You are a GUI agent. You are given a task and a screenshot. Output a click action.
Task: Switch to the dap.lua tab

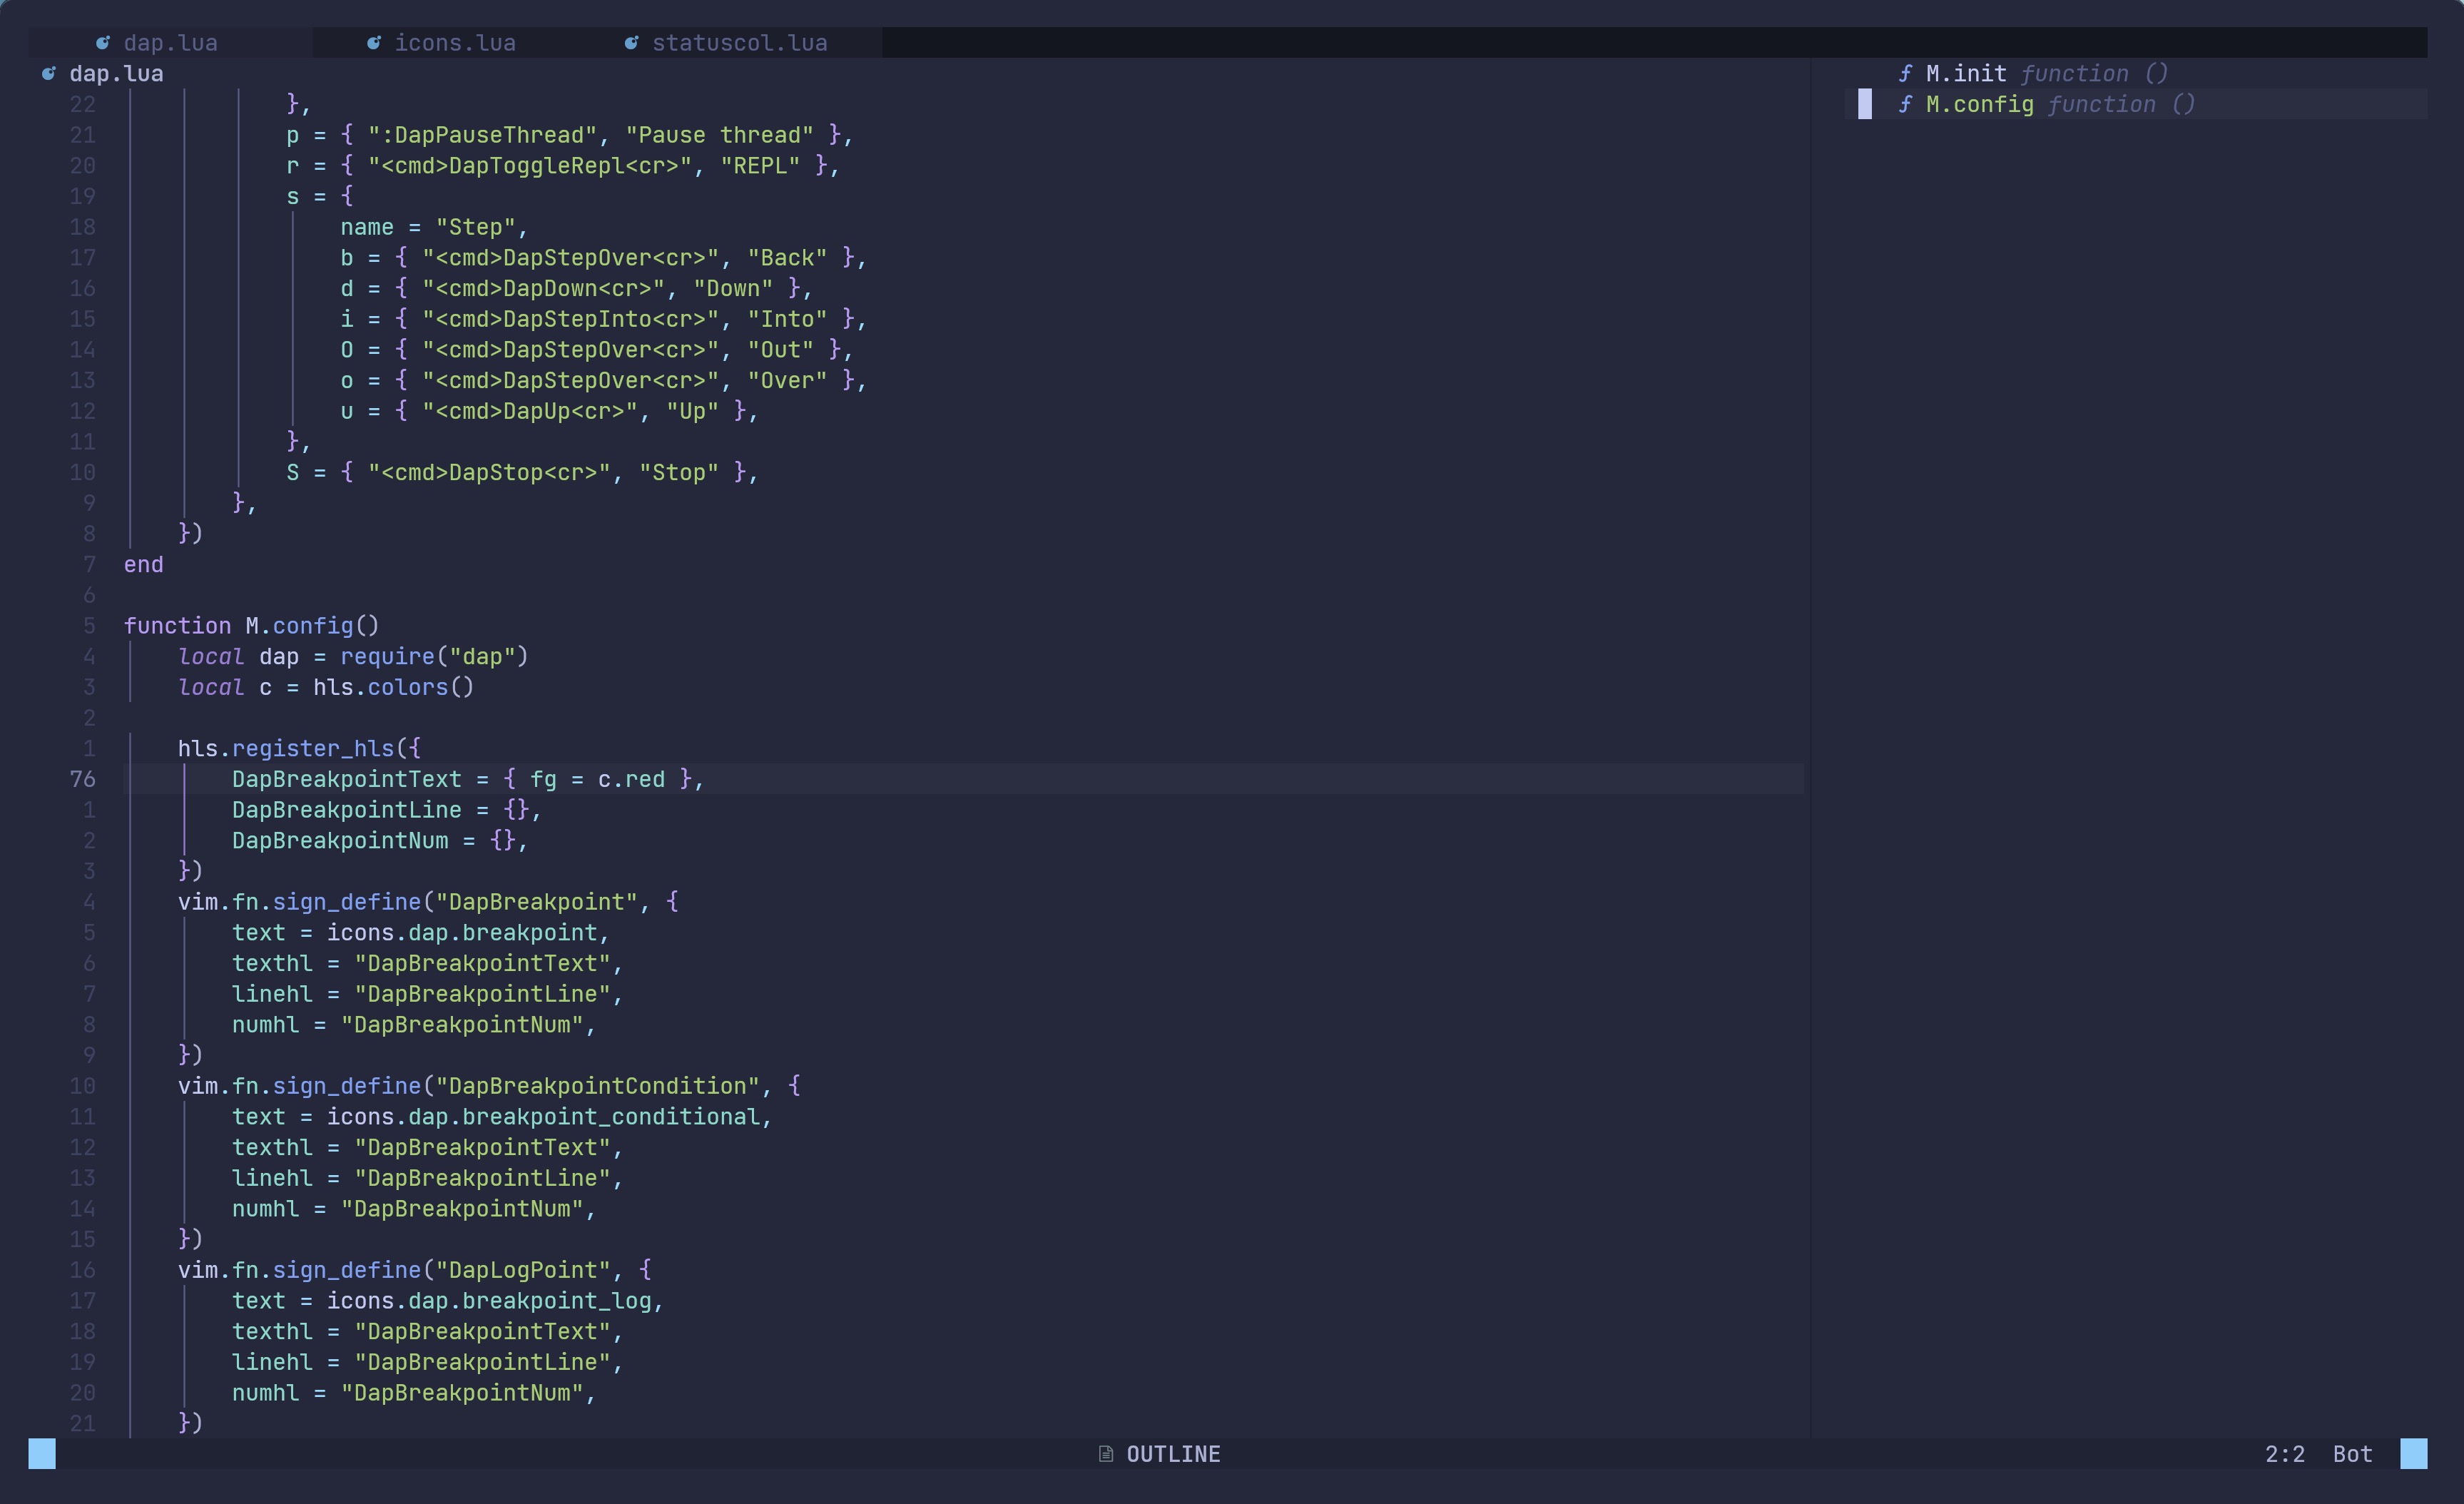(x=170, y=42)
